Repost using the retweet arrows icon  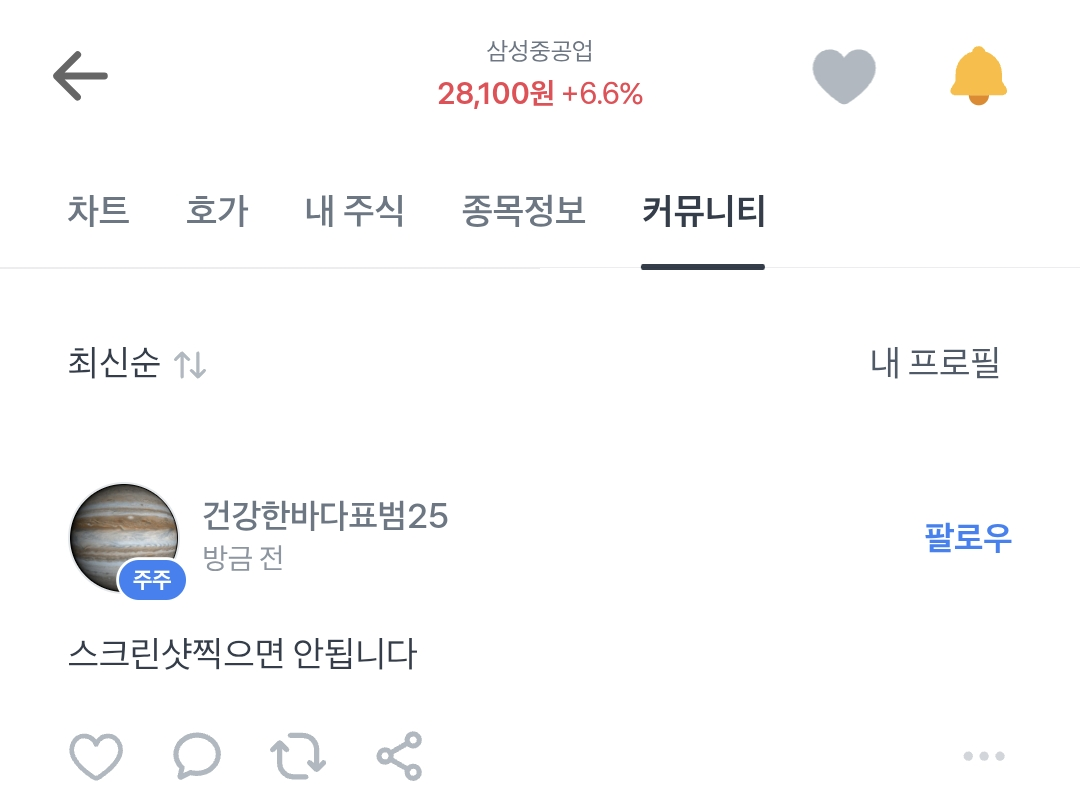click(298, 756)
